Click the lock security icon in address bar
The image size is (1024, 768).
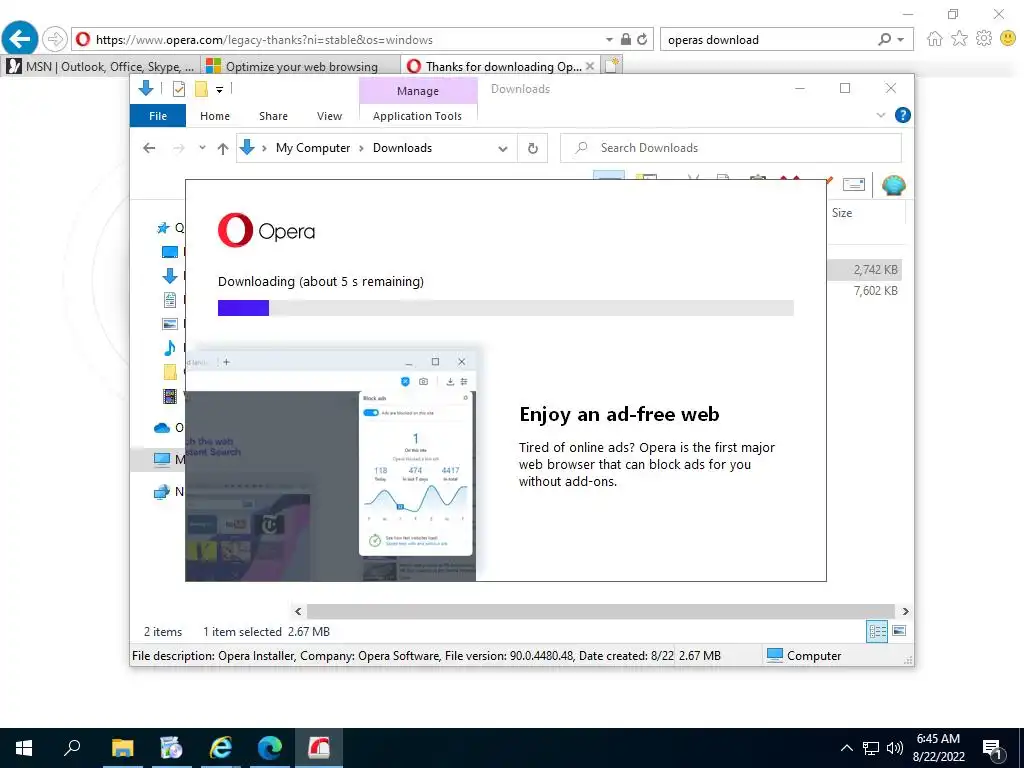(626, 39)
